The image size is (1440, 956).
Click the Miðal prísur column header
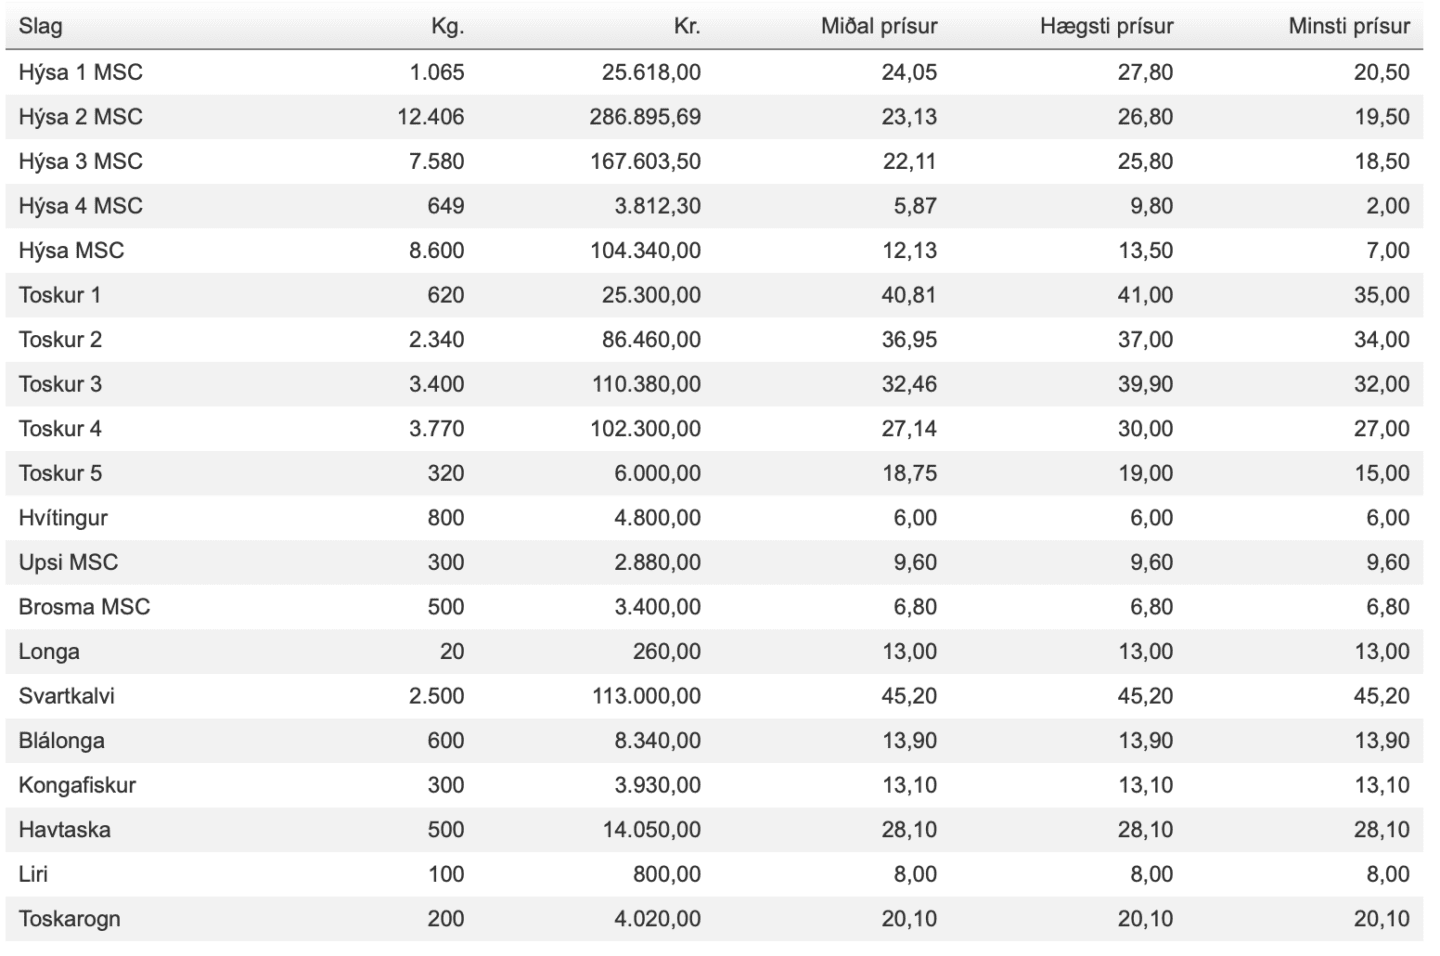pyautogui.click(x=879, y=26)
